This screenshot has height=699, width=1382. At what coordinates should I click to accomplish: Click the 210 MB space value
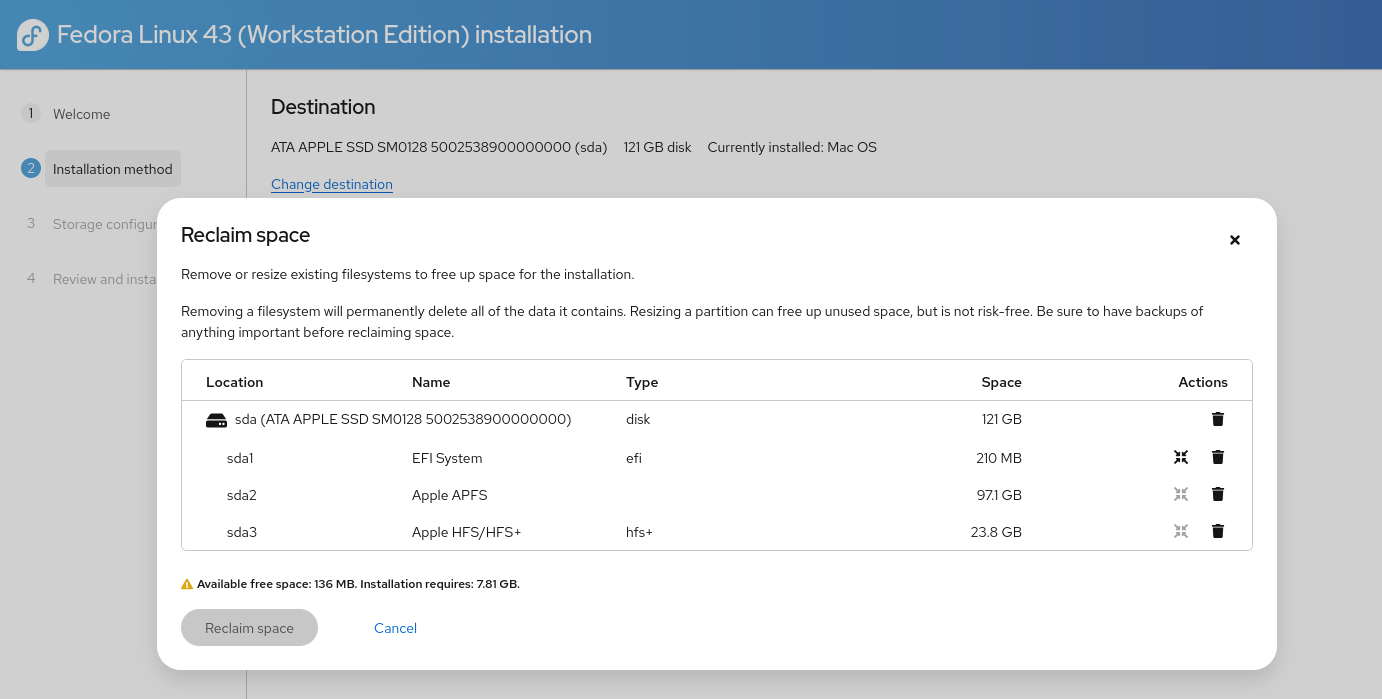[999, 458]
